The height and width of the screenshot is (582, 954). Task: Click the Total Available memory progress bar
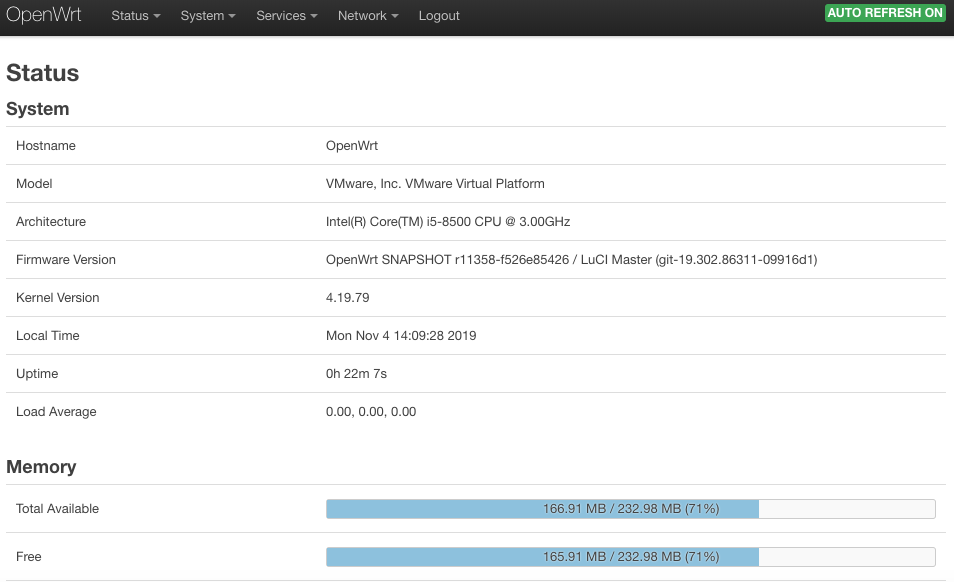[x=631, y=509]
